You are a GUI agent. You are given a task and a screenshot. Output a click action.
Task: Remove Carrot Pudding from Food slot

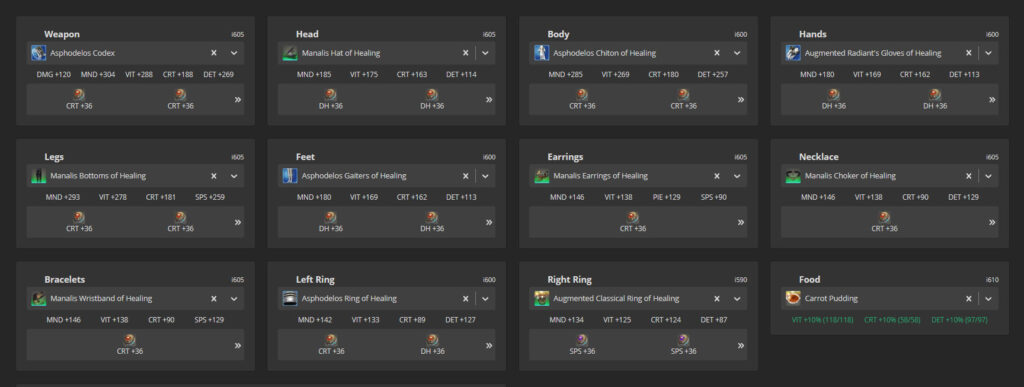[968, 298]
